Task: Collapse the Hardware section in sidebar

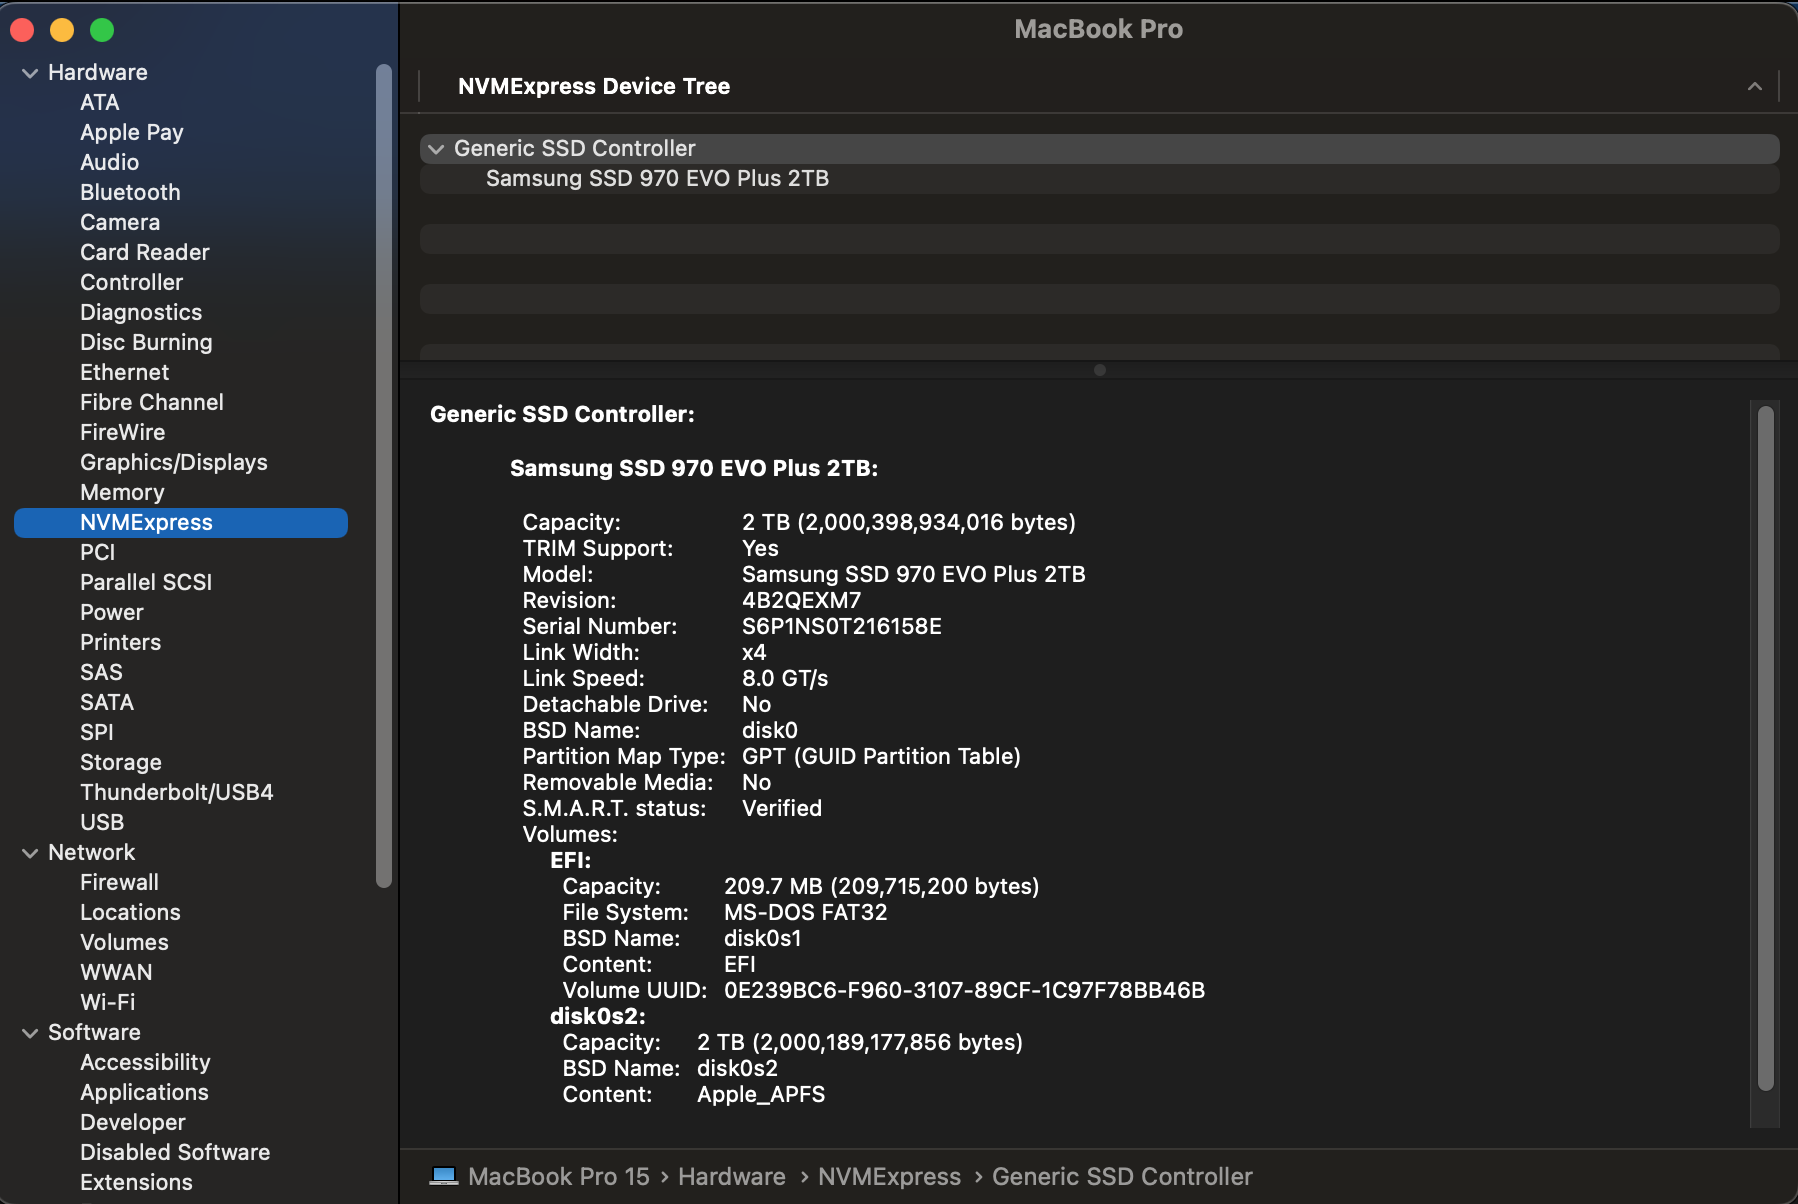Action: 30,73
